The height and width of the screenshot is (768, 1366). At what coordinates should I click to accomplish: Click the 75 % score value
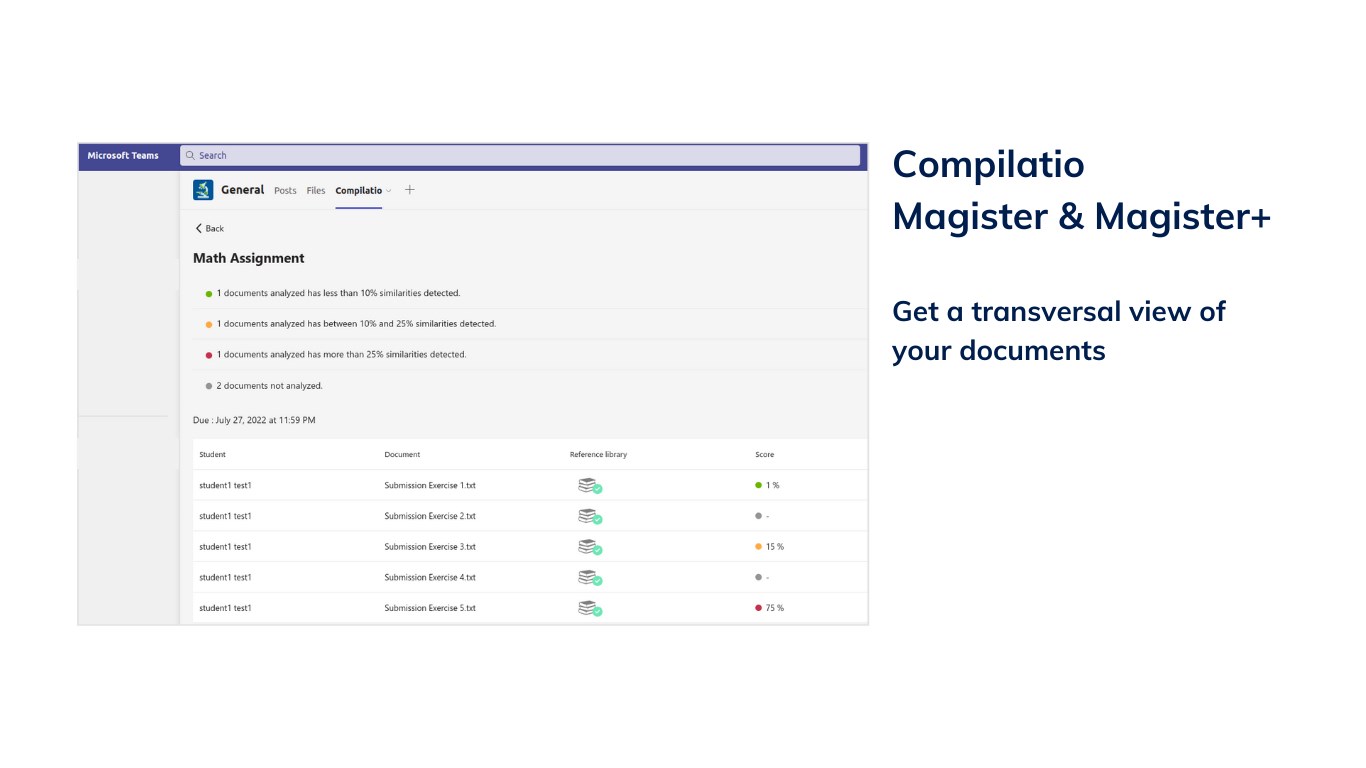[775, 609]
